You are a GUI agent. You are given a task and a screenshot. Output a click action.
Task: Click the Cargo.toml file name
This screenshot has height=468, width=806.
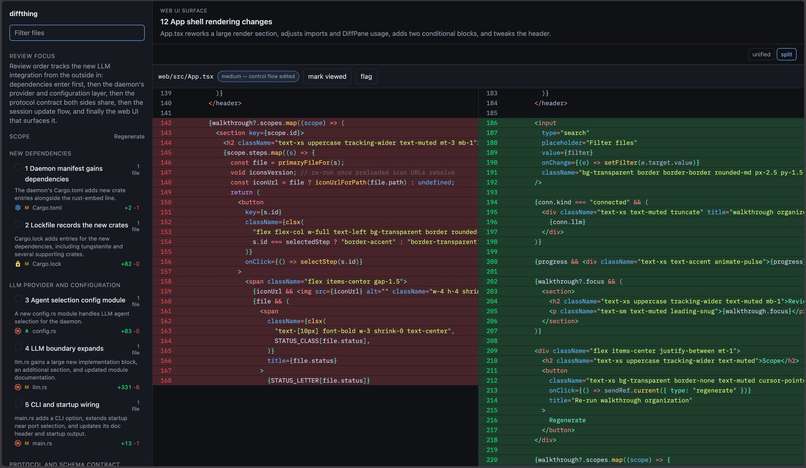coord(47,208)
